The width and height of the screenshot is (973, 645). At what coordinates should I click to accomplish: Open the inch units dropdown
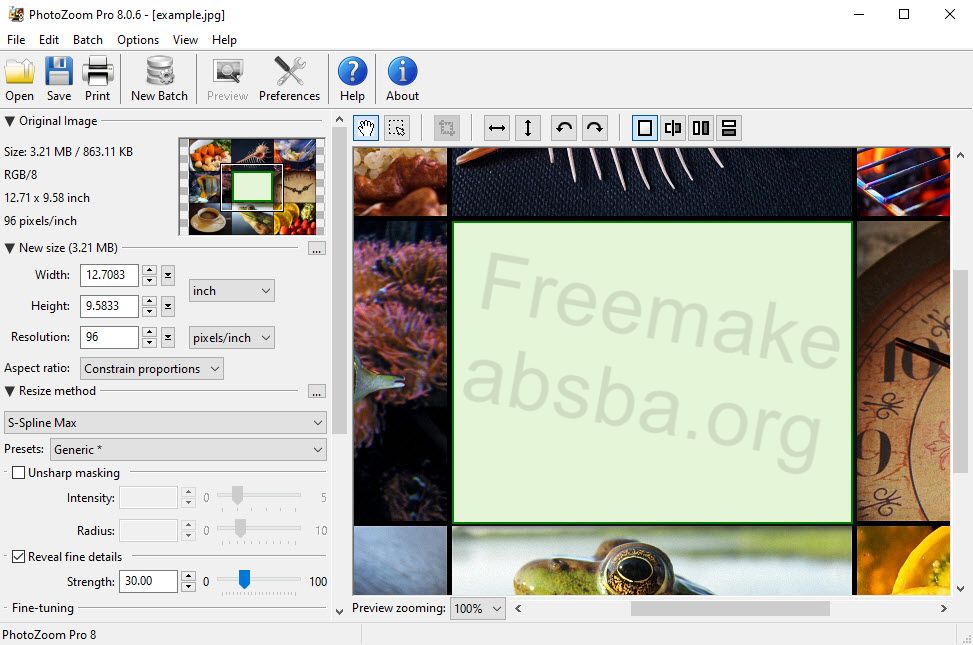click(x=231, y=291)
